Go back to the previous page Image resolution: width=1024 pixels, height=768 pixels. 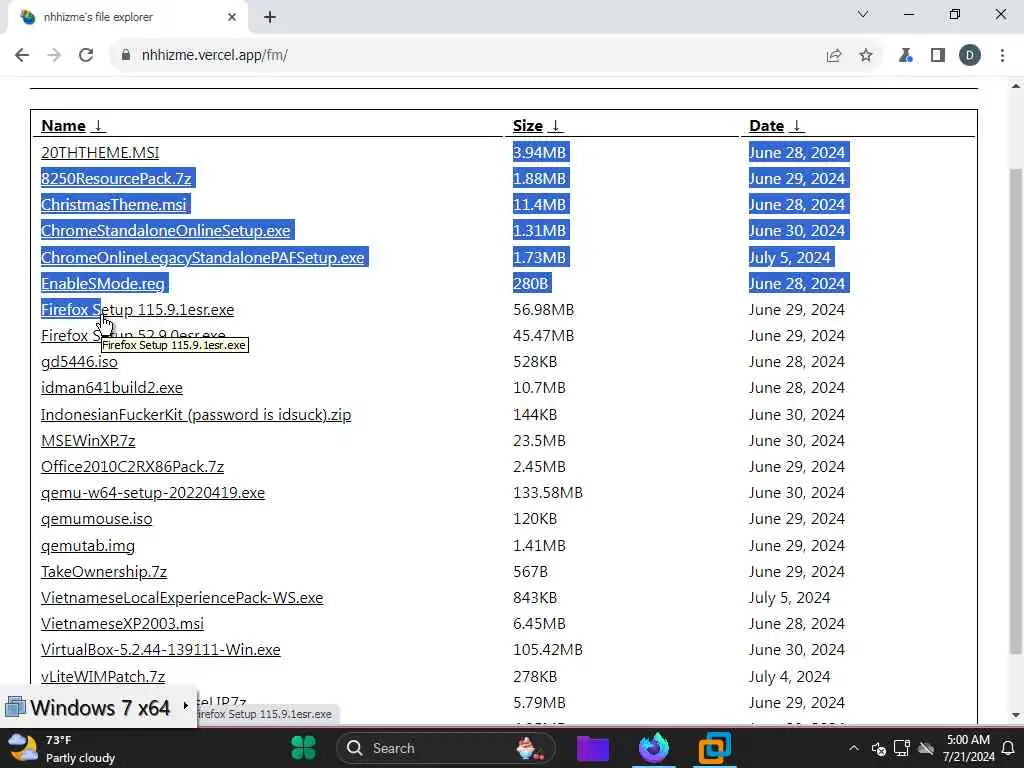22,55
